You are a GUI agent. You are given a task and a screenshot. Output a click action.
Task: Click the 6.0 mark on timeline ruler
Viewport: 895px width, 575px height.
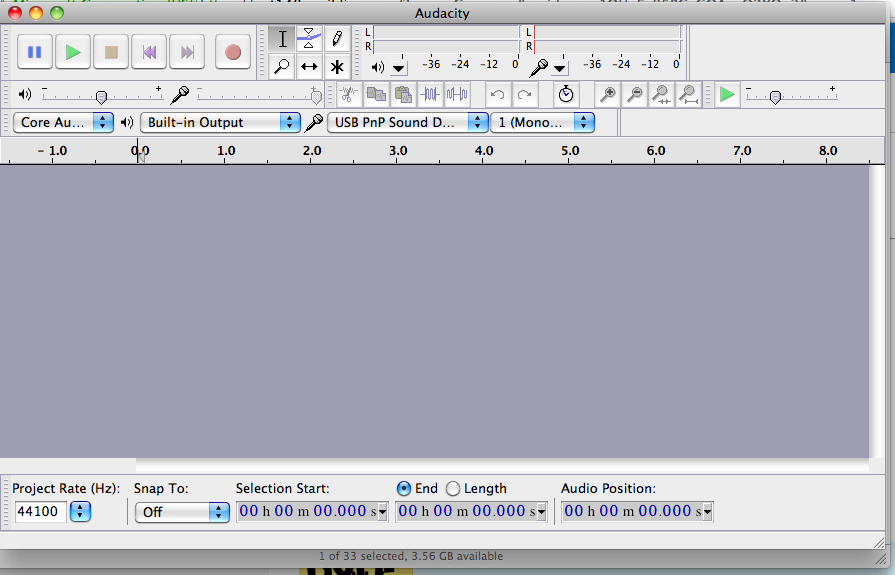pos(656,151)
